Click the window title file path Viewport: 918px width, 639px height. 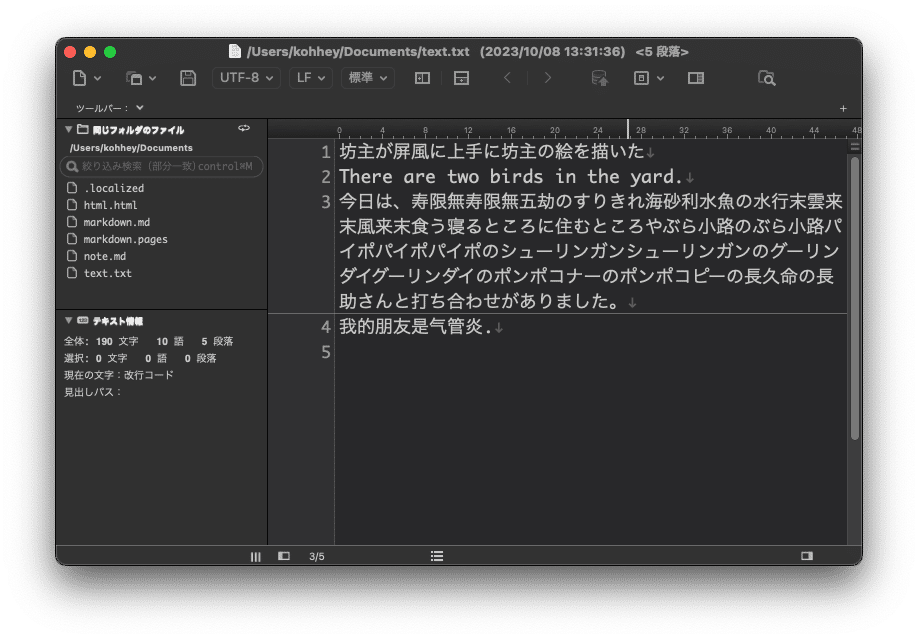358,52
